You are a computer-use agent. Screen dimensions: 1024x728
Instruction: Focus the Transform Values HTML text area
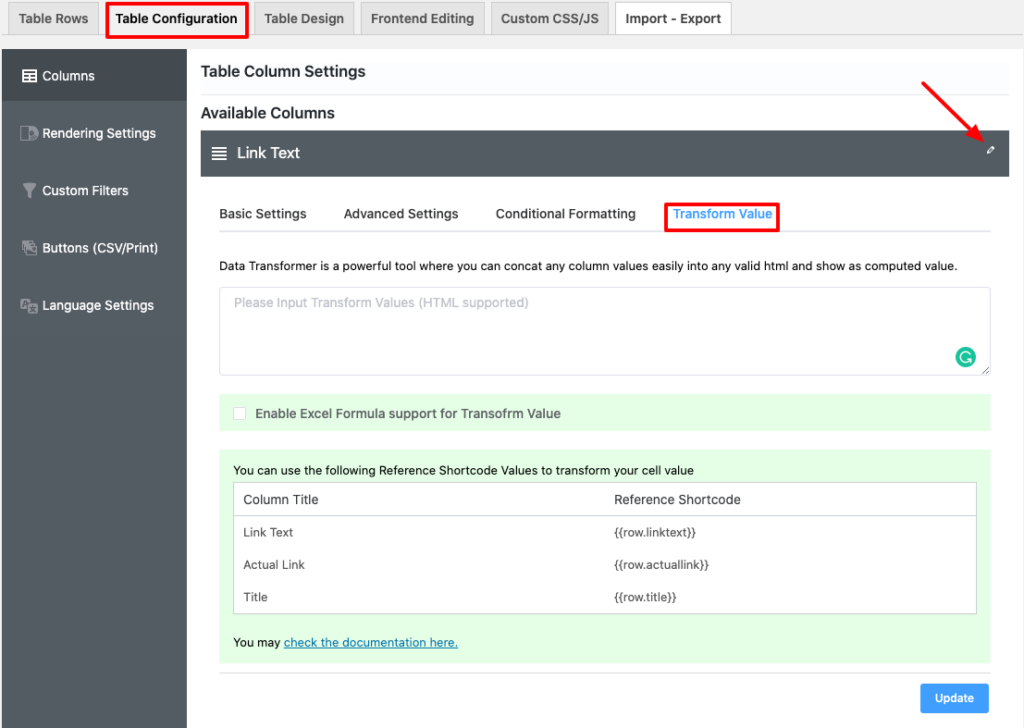click(590, 331)
